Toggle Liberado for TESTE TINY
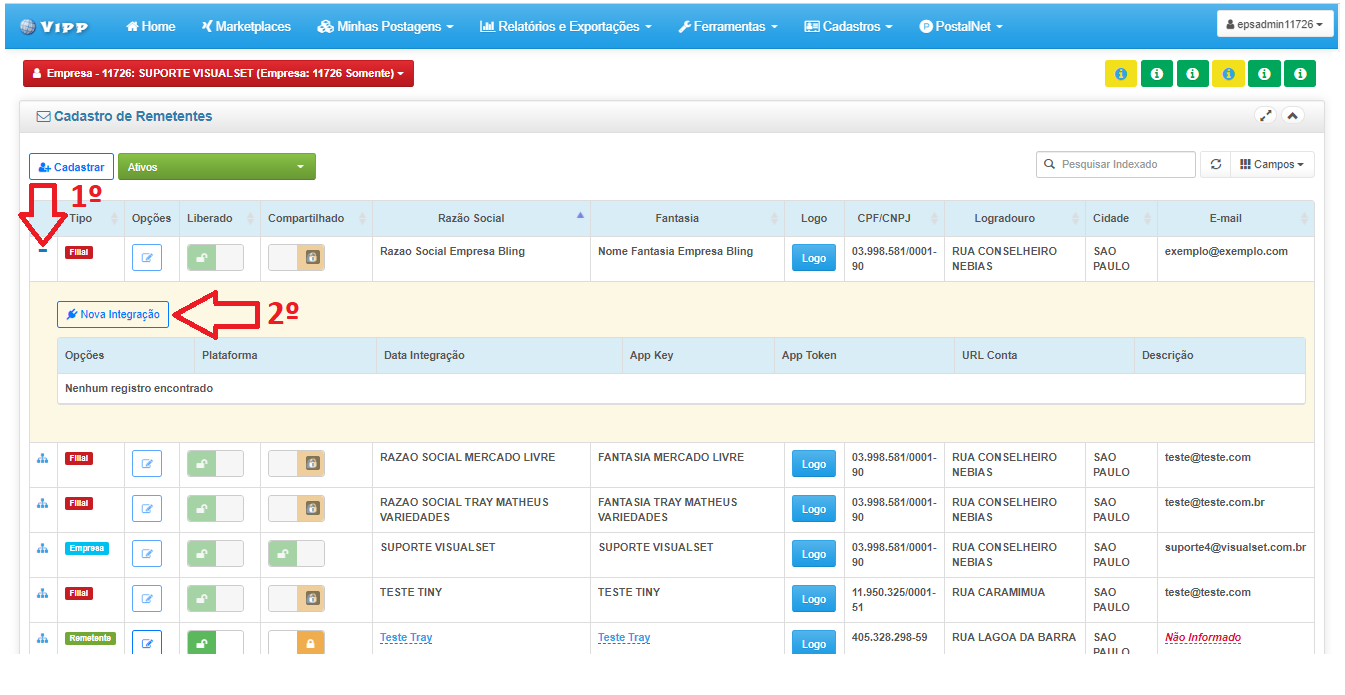Viewport: 1345px width, 695px height. pyautogui.click(x=215, y=599)
